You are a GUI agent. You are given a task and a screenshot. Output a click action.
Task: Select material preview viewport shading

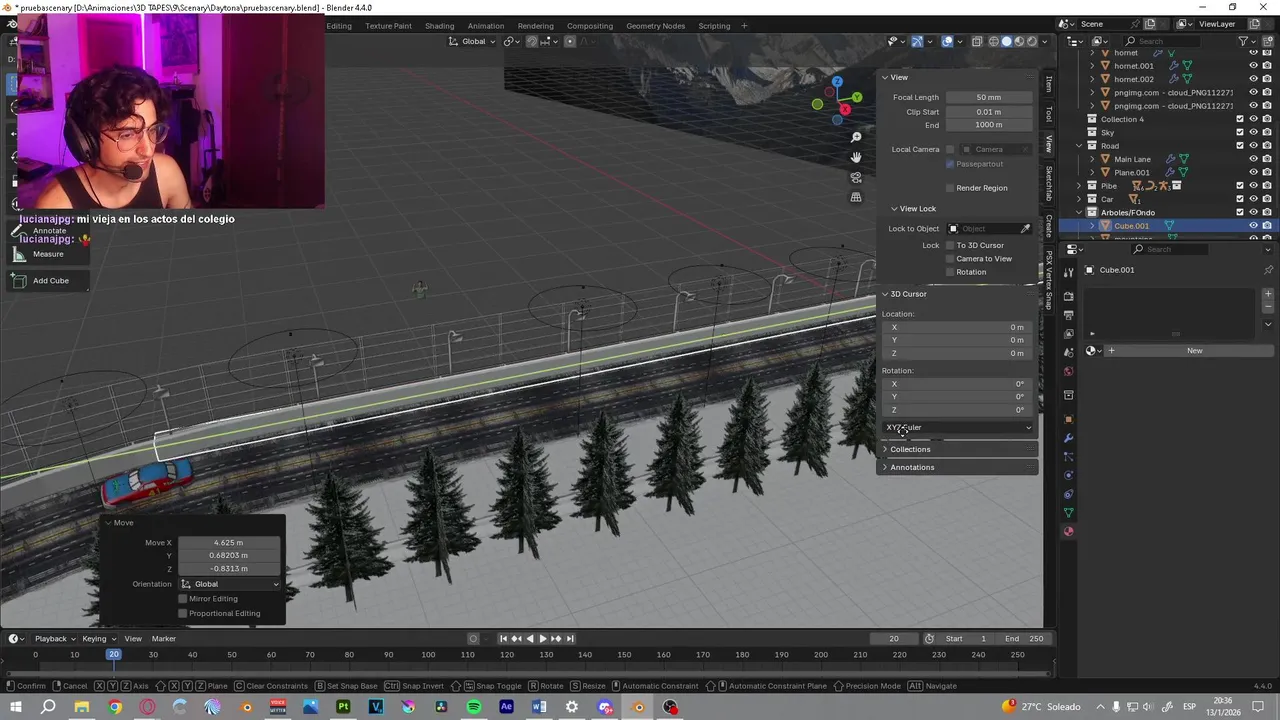[1020, 41]
